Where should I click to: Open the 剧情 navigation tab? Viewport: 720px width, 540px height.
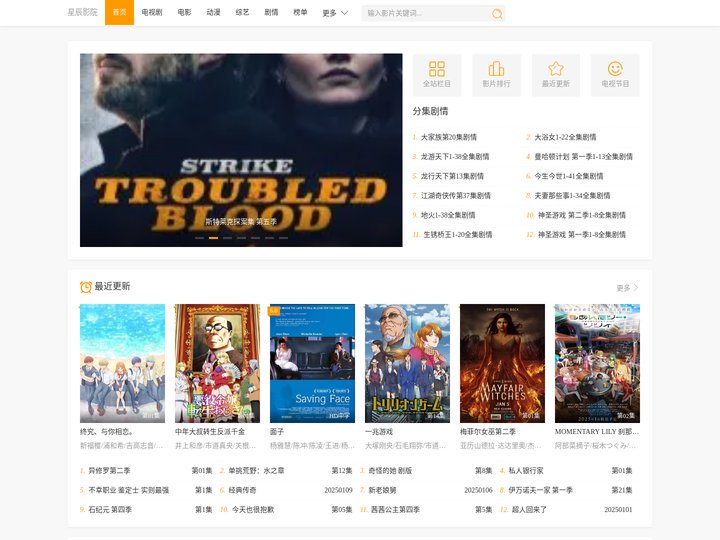(271, 12)
